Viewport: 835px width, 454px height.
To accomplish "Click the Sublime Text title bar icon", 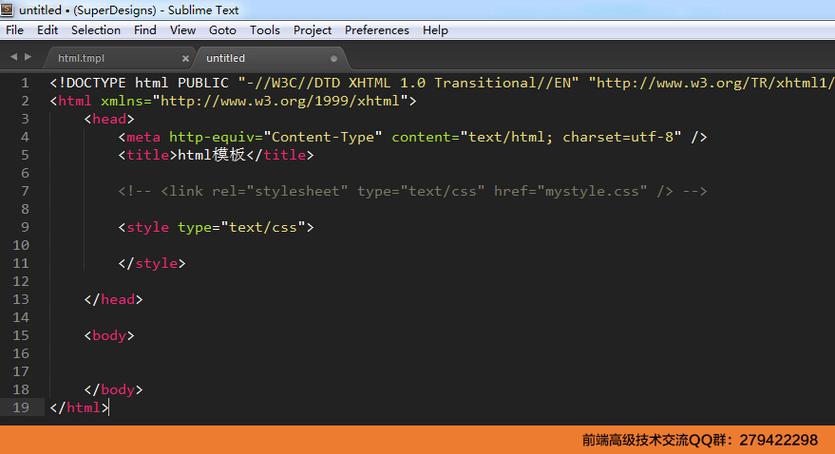I will pos(7,10).
